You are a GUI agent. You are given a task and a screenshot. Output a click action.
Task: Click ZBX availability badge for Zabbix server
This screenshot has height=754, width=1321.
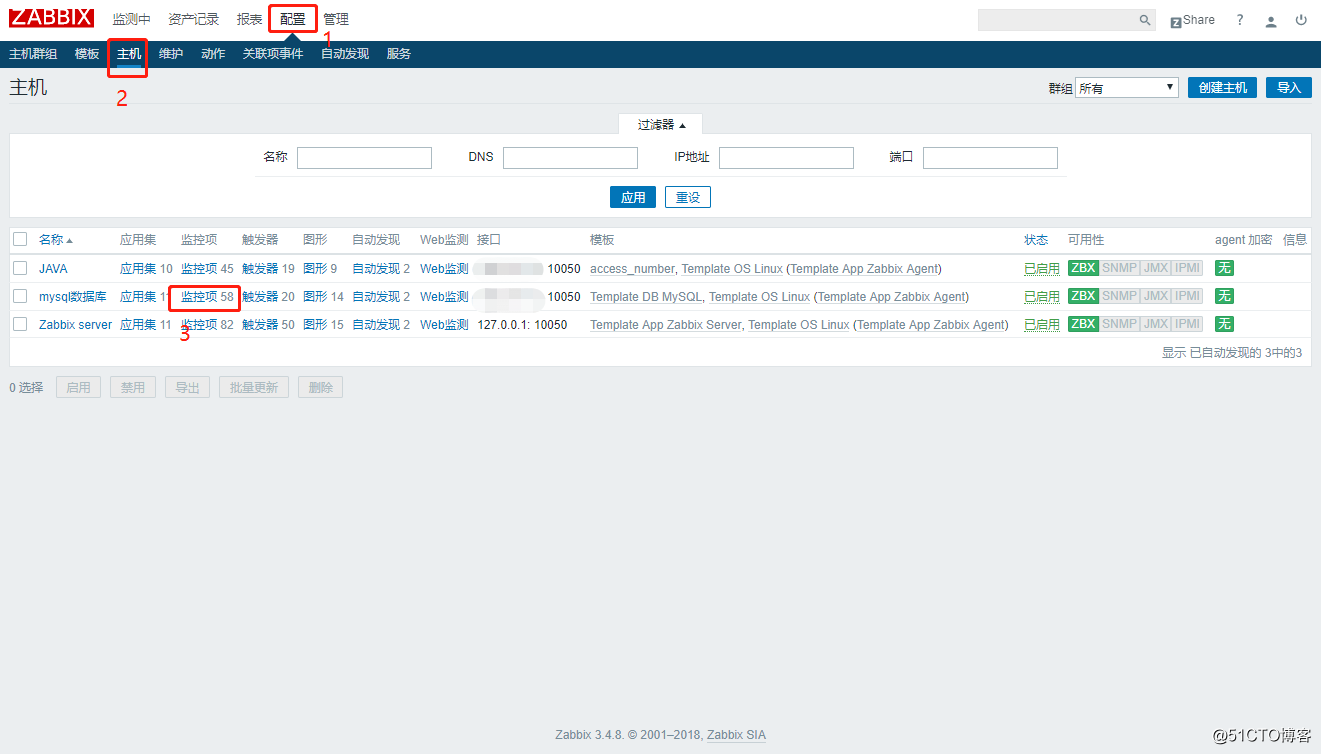[x=1083, y=324]
